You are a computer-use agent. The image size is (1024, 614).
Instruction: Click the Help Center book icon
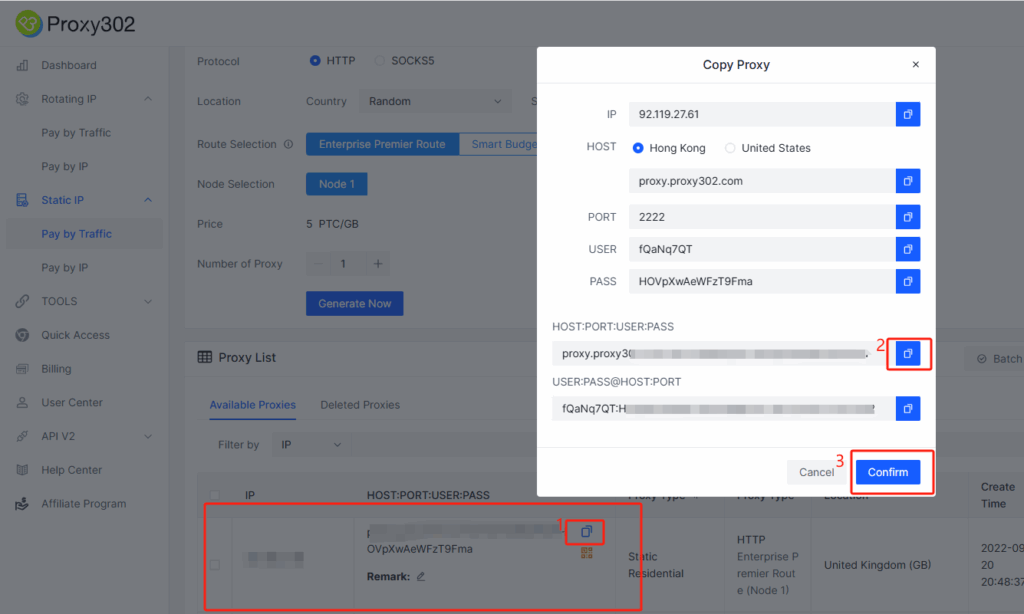point(22,470)
